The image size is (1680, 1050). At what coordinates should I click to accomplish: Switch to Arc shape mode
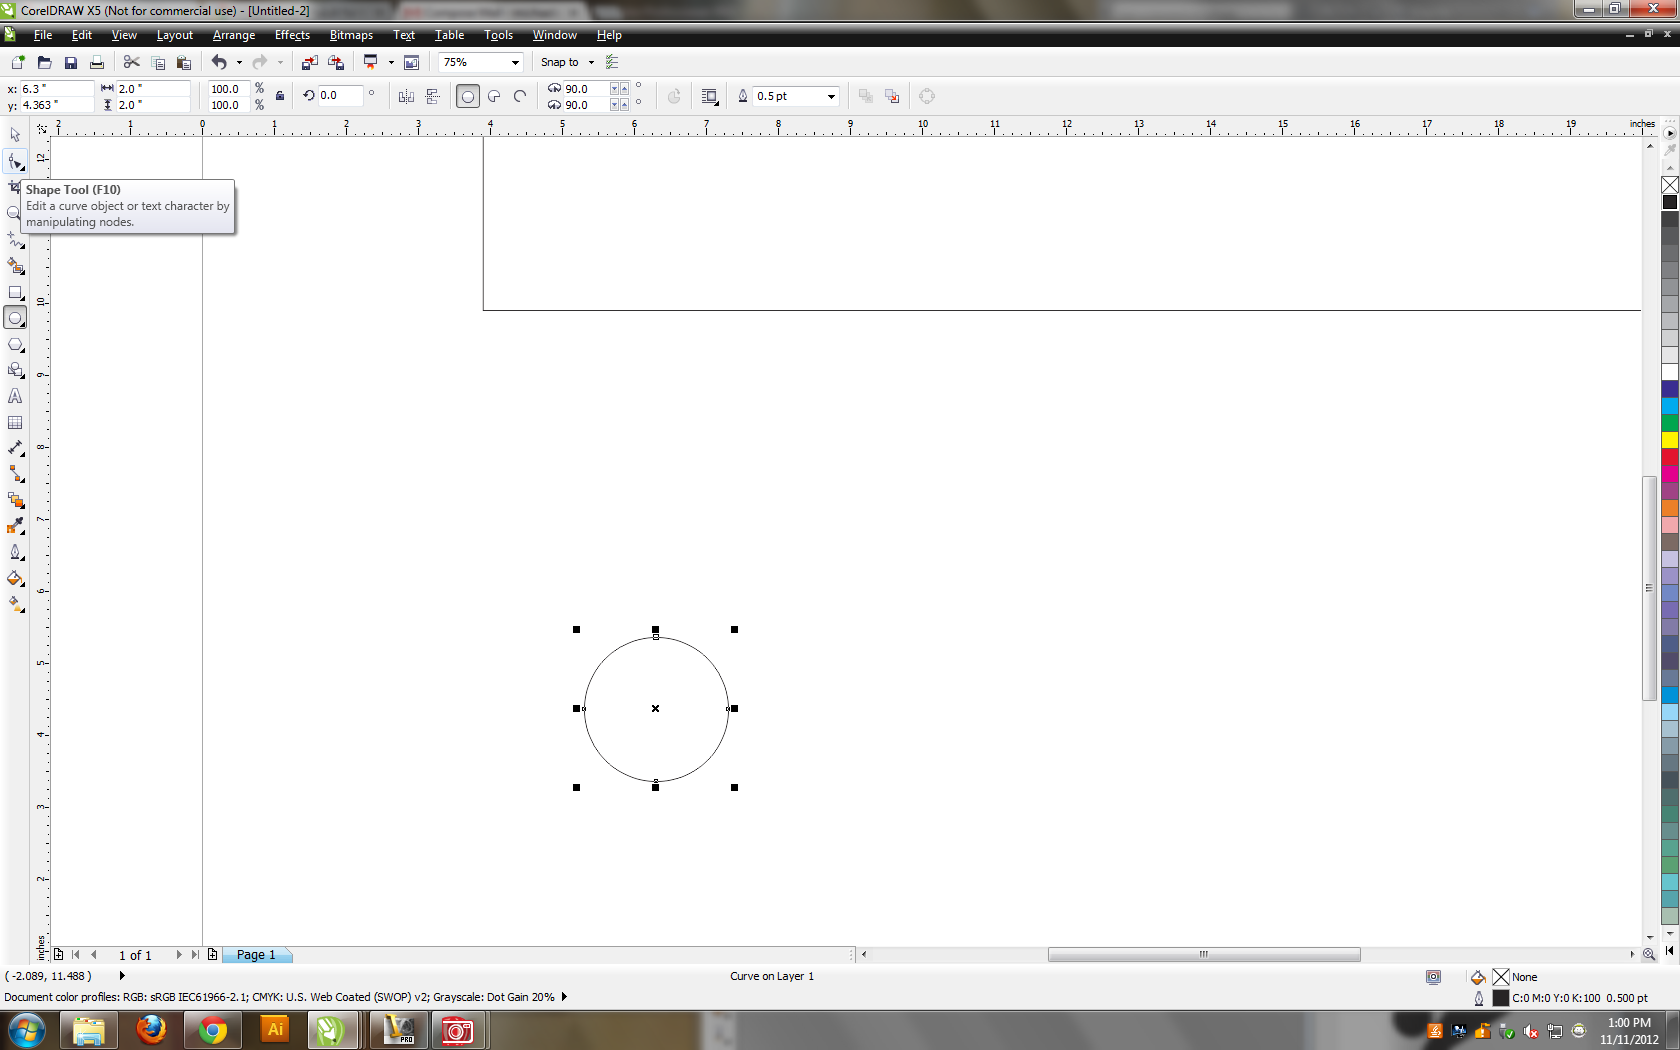coord(520,96)
